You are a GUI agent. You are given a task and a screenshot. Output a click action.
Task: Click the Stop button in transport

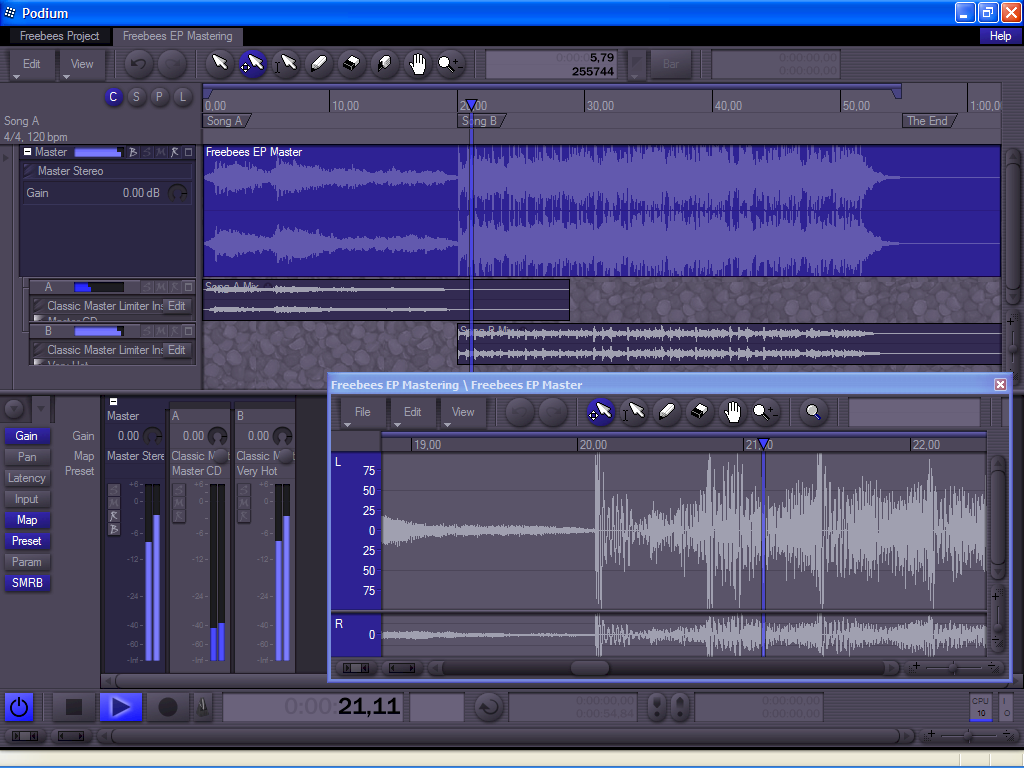click(74, 707)
